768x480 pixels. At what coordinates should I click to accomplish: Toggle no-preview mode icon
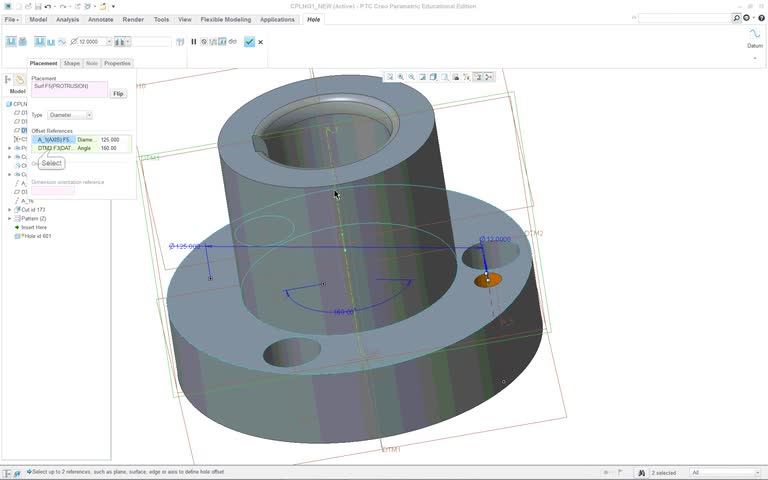click(204, 42)
